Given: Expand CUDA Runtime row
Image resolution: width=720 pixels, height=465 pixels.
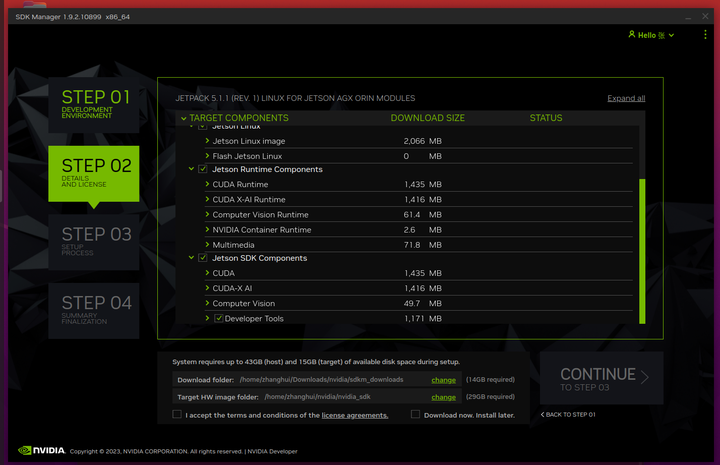Looking at the screenshot, I should 207,184.
